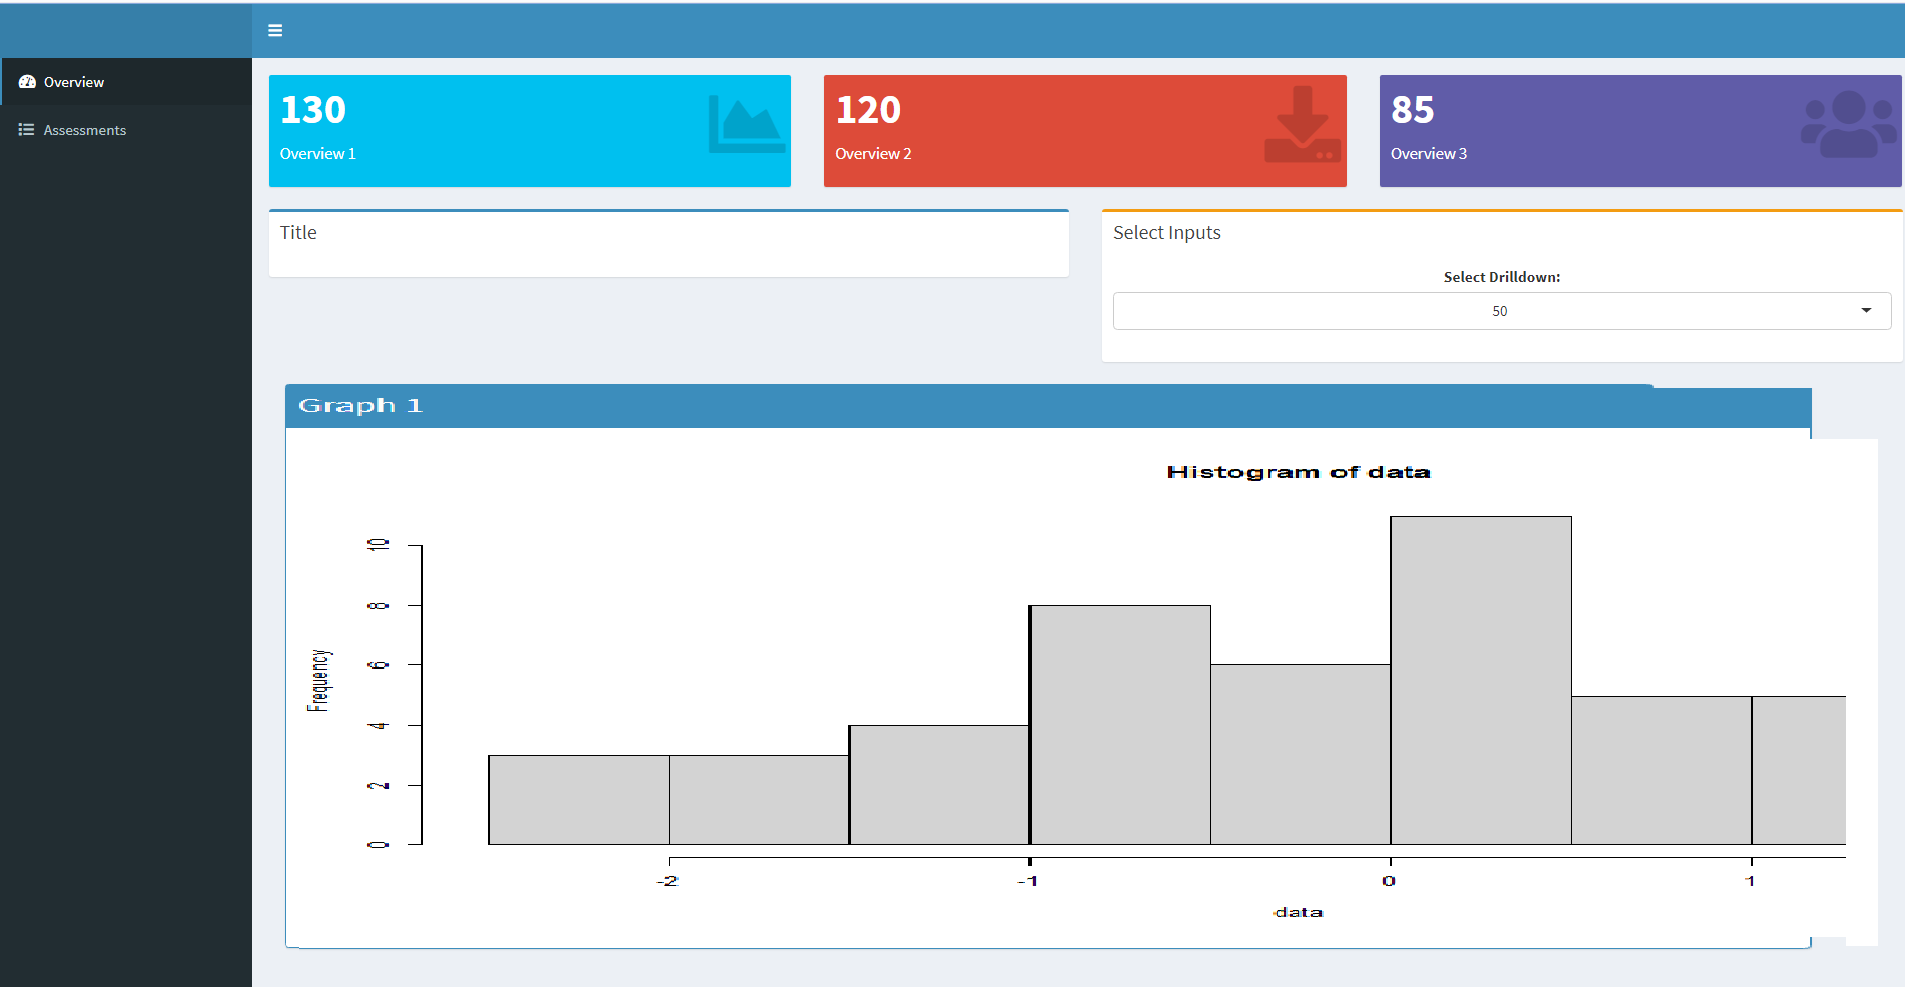Image resolution: width=1905 pixels, height=987 pixels.
Task: Open the Overview sidebar menu item
Action: (x=126, y=82)
